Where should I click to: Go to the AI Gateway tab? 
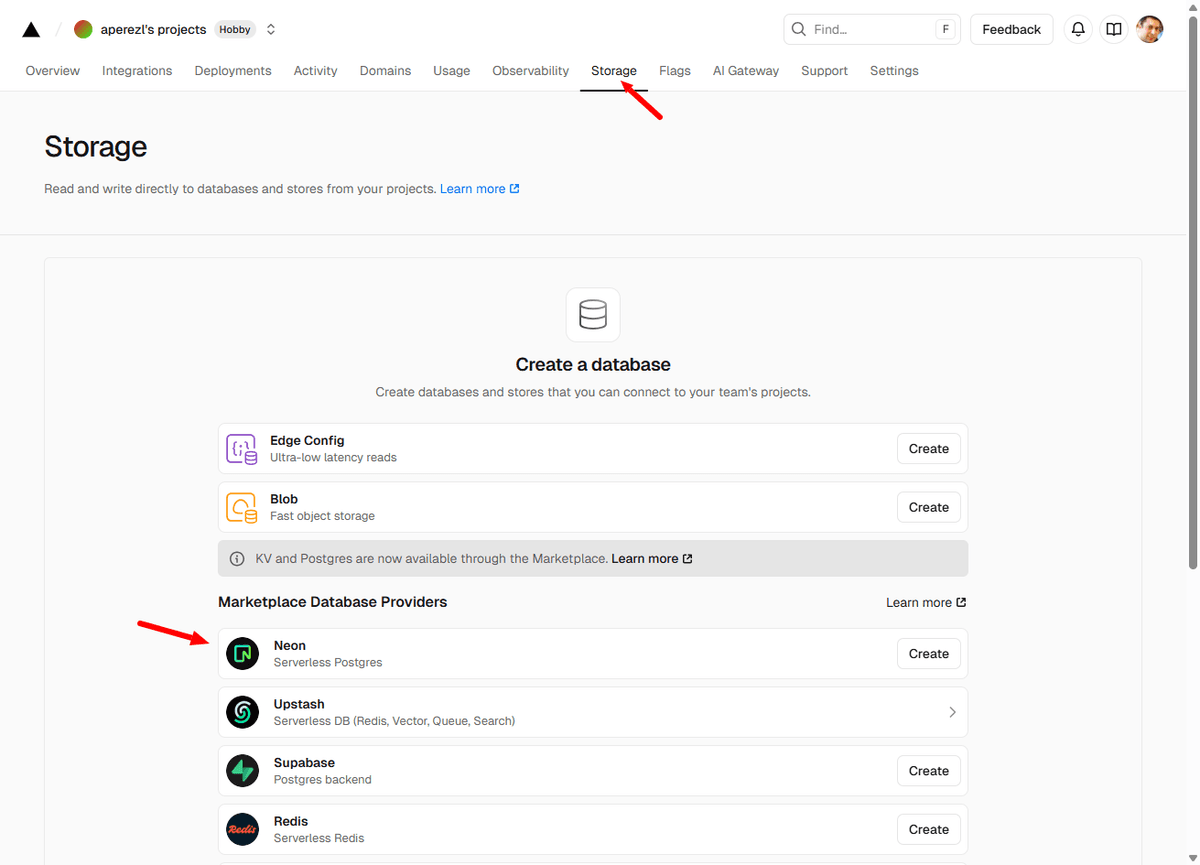pos(745,71)
